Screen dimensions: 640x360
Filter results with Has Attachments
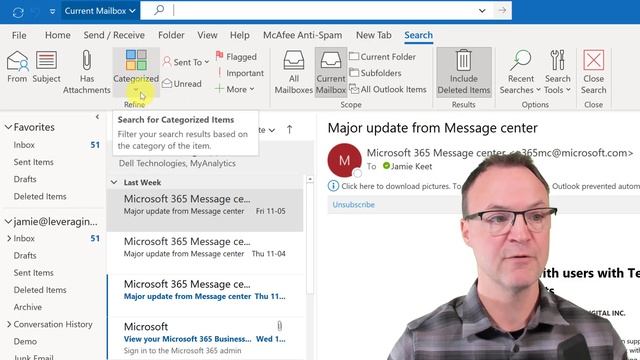[87, 72]
